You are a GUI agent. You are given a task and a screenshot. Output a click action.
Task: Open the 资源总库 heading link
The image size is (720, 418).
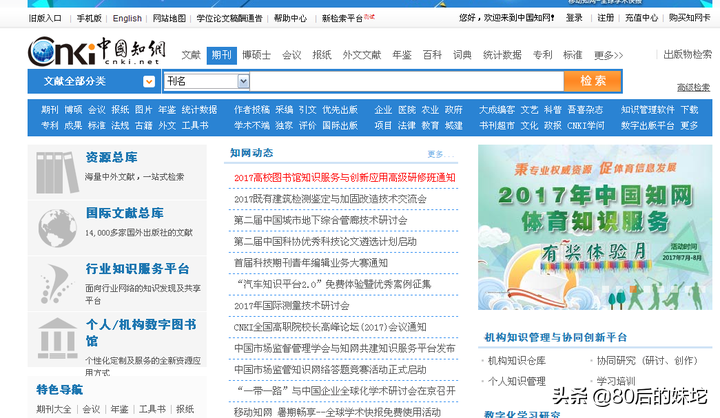[x=112, y=158]
